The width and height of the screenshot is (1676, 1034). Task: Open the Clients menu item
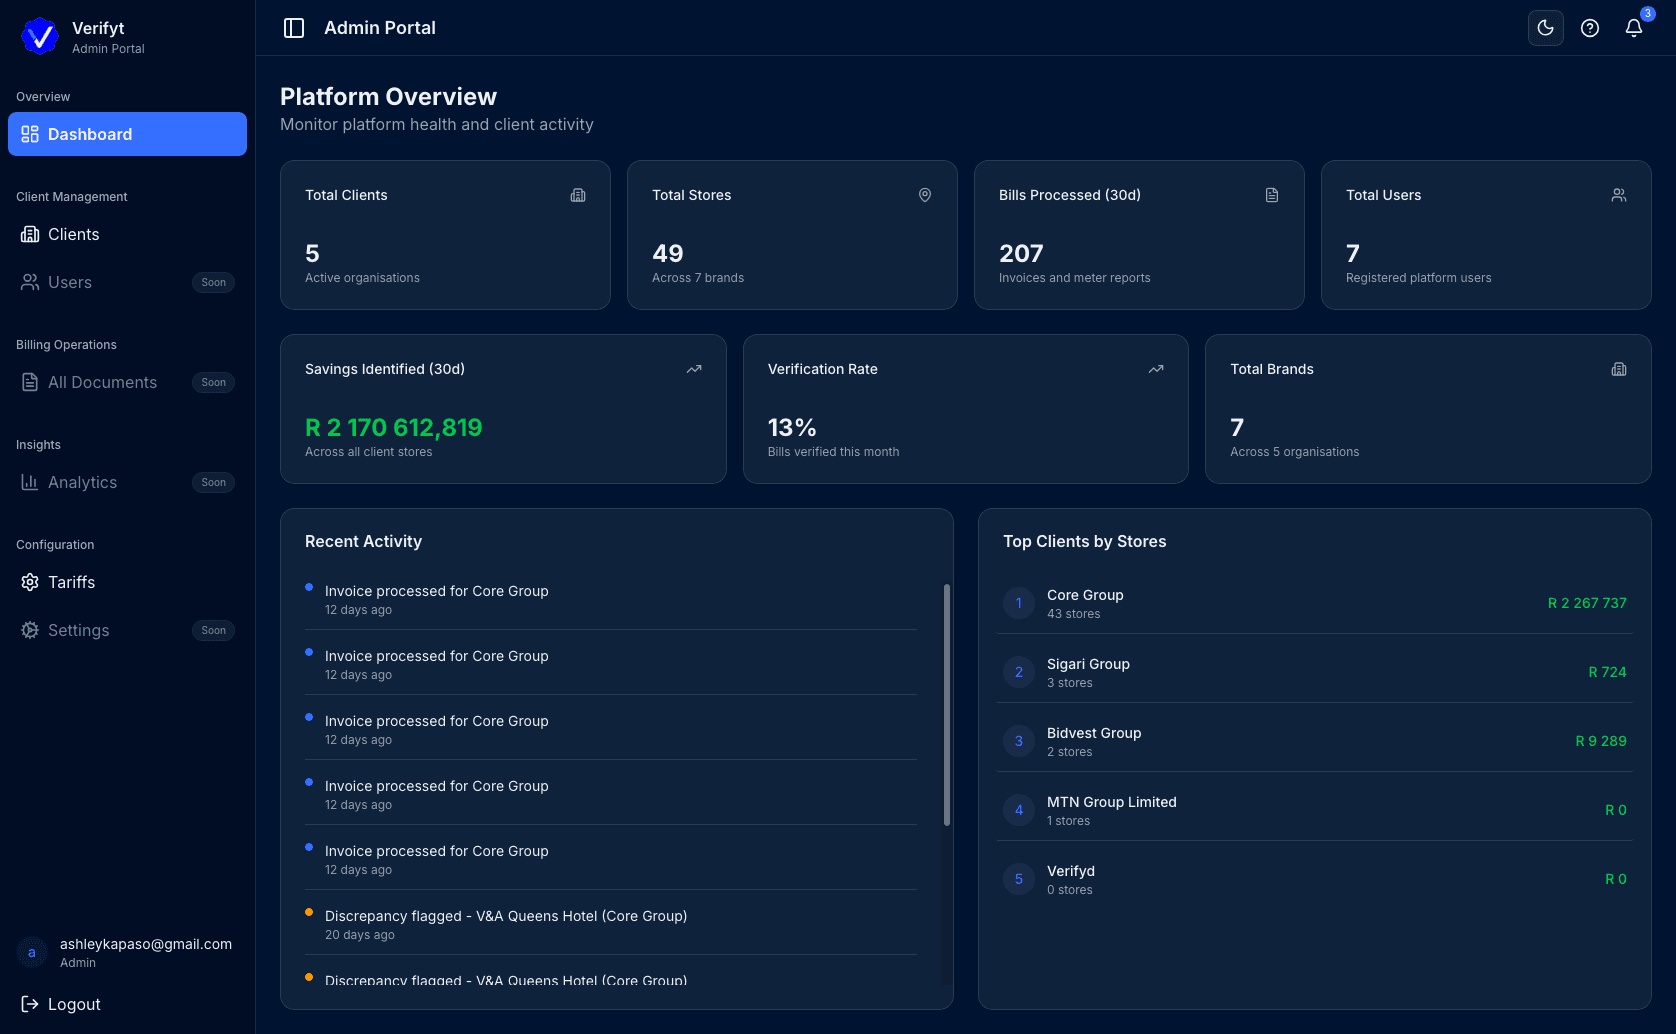coord(127,234)
